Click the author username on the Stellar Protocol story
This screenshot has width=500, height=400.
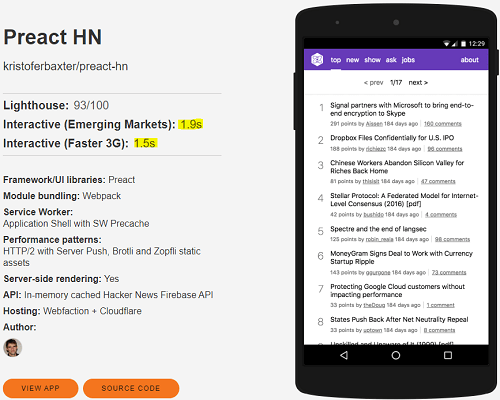point(373,214)
